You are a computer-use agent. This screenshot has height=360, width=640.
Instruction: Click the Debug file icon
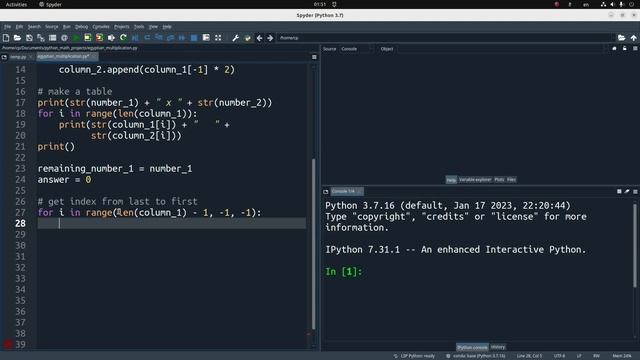coord(135,38)
